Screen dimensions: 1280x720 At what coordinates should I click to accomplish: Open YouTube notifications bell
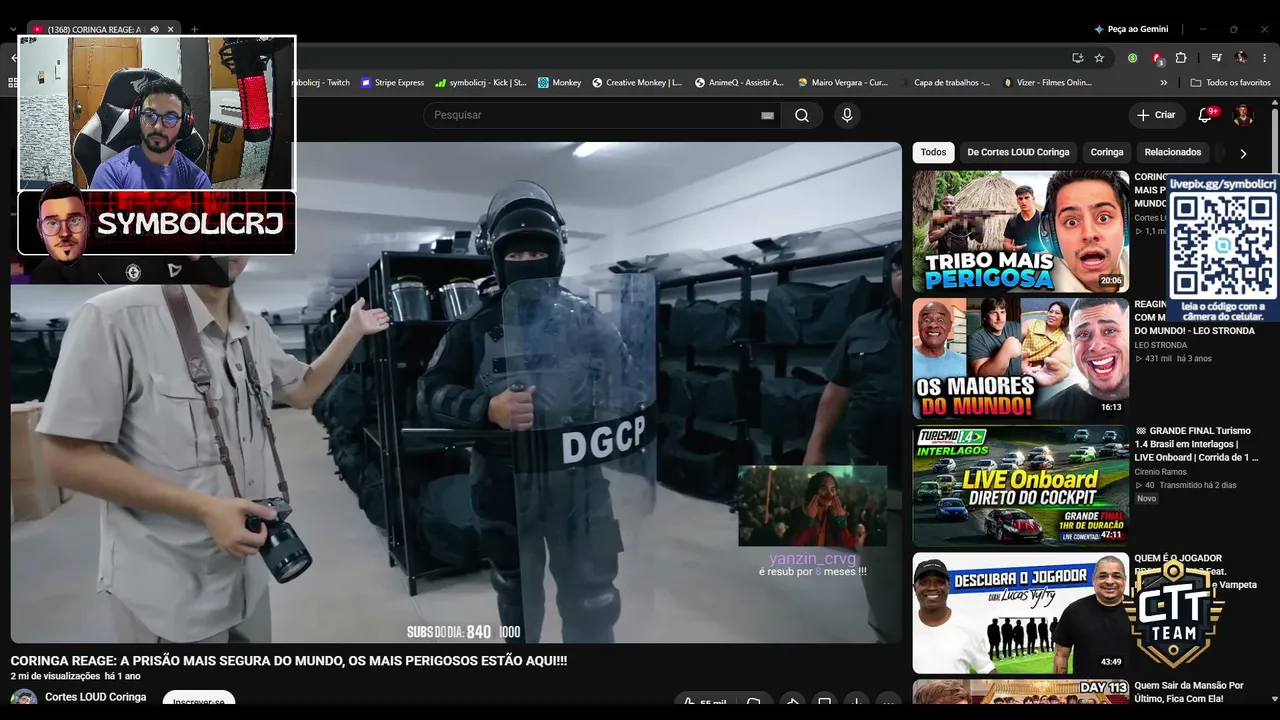pos(1205,115)
